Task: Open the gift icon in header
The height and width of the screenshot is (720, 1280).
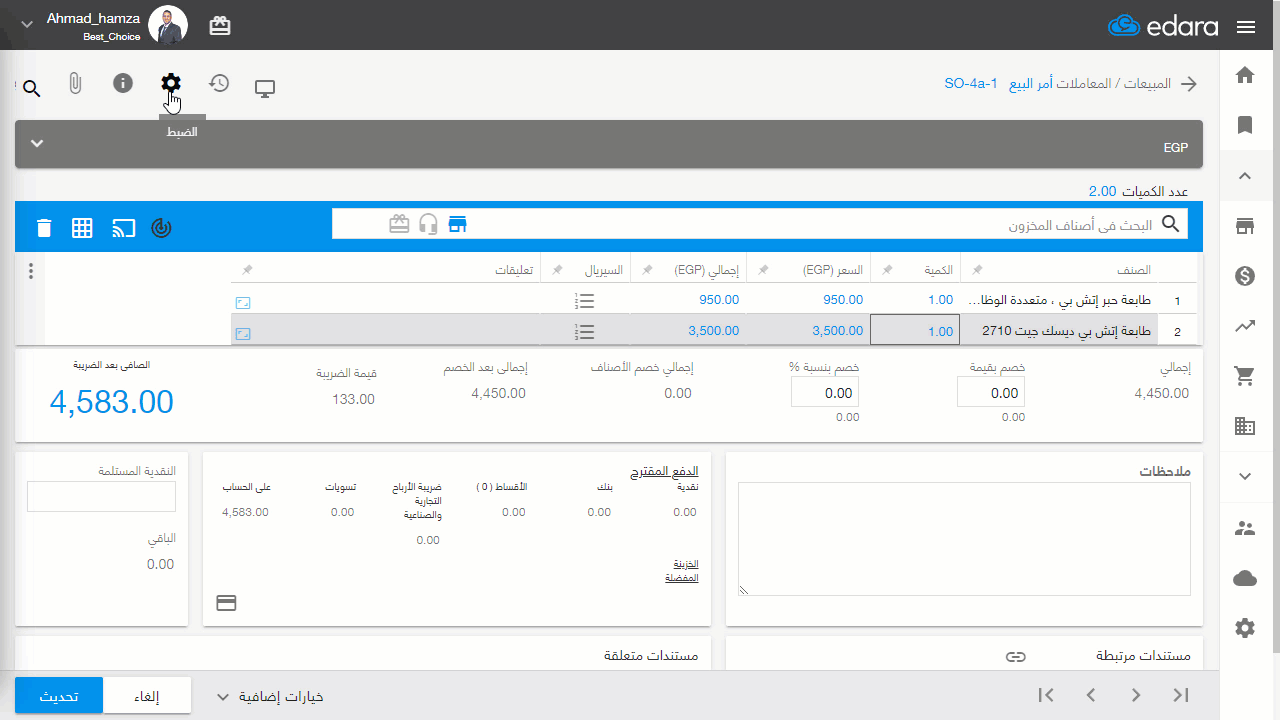Action: pos(220,26)
